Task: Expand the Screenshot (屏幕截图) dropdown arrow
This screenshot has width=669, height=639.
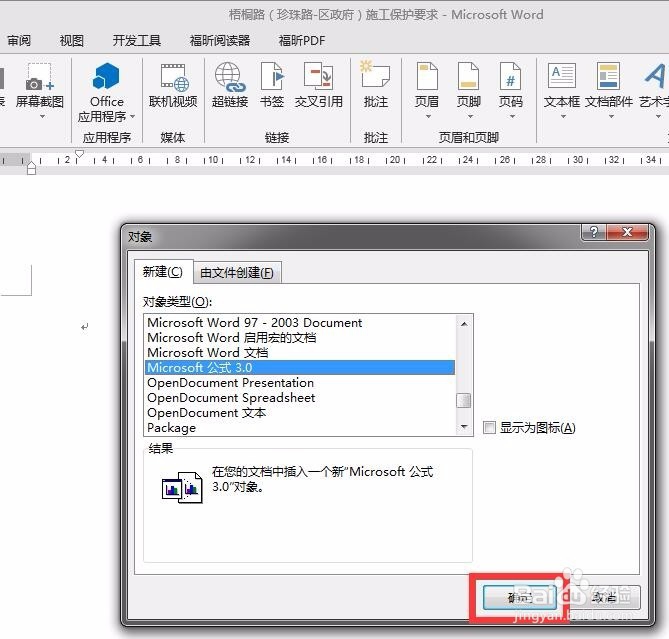Action: (42, 116)
